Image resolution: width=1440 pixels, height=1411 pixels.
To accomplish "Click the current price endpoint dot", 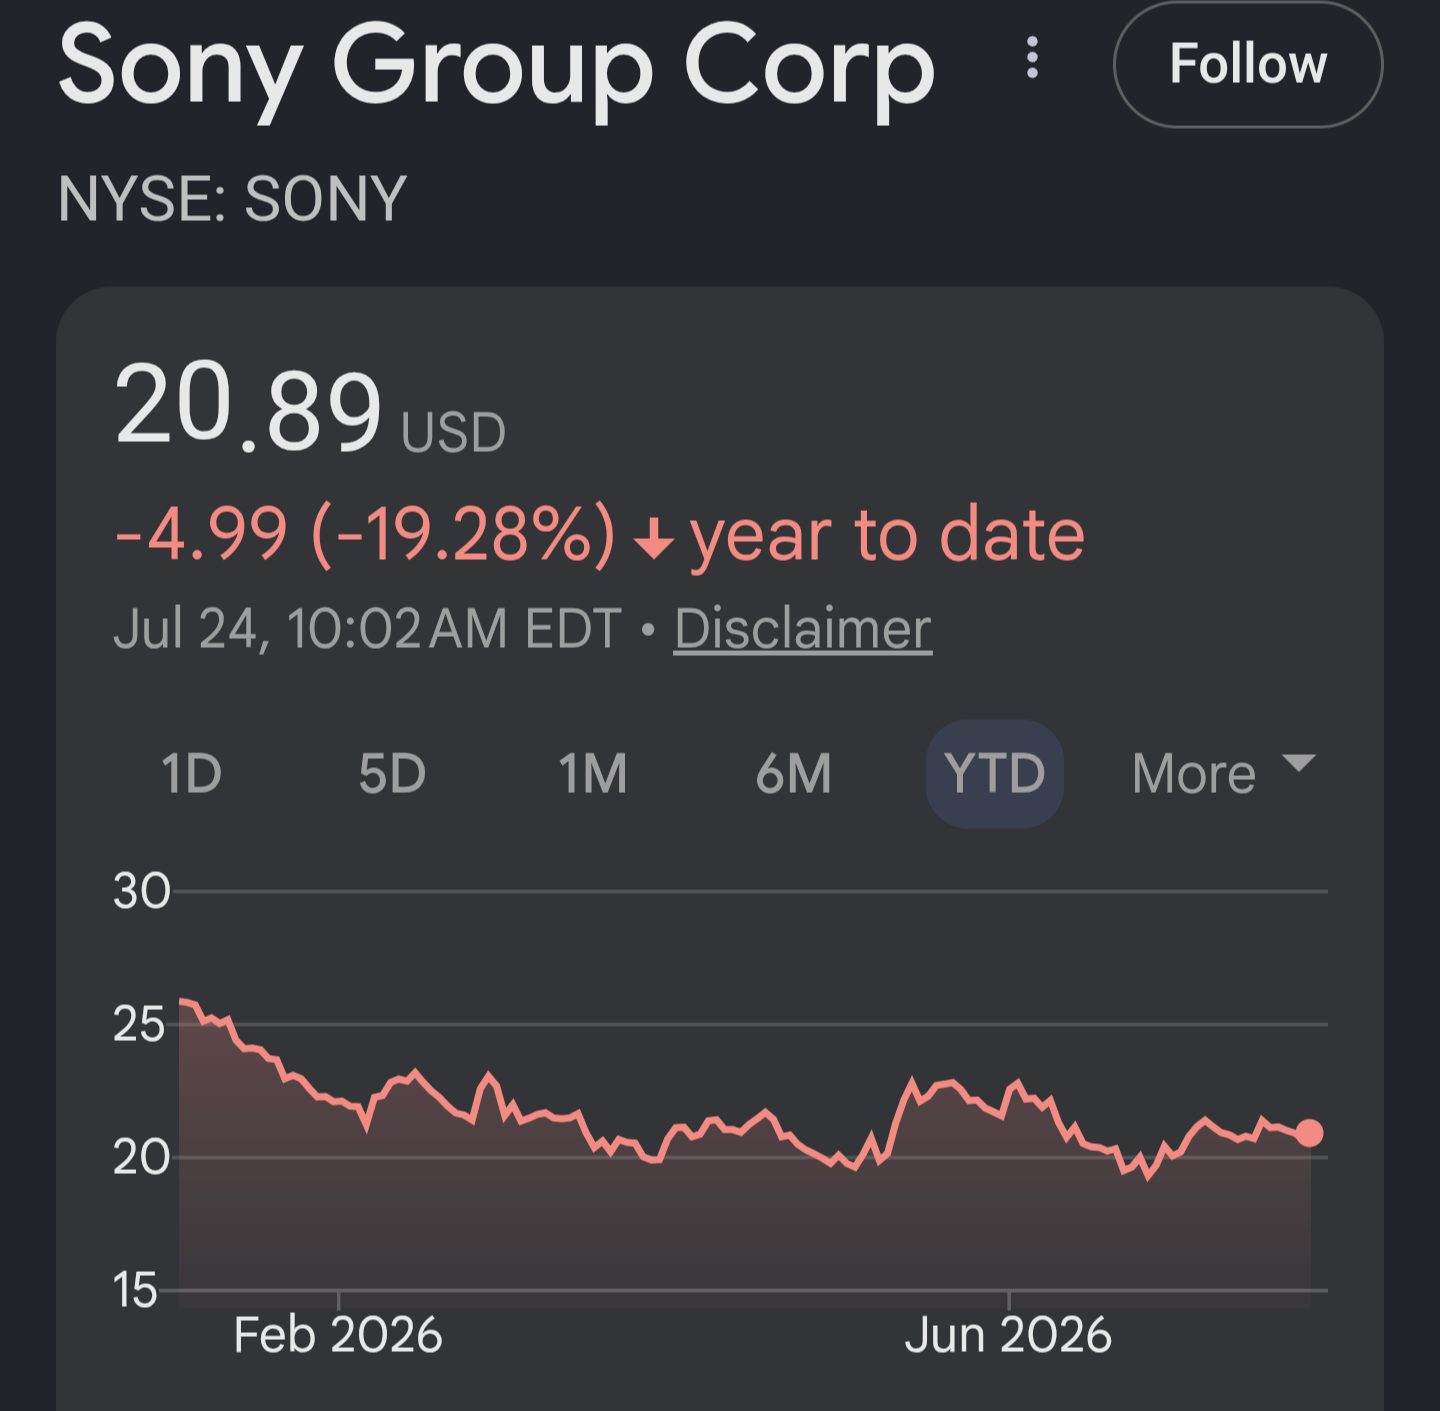I will coord(1309,1133).
